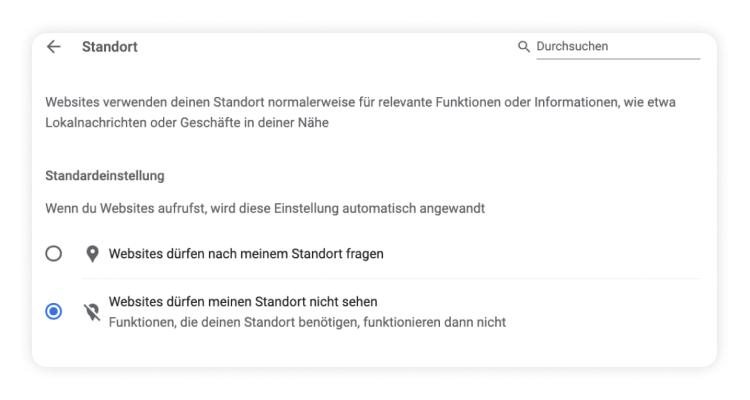Select 'Websites dürfen nach meinem Standort fragen' radio
The image size is (750, 400).
(54, 254)
